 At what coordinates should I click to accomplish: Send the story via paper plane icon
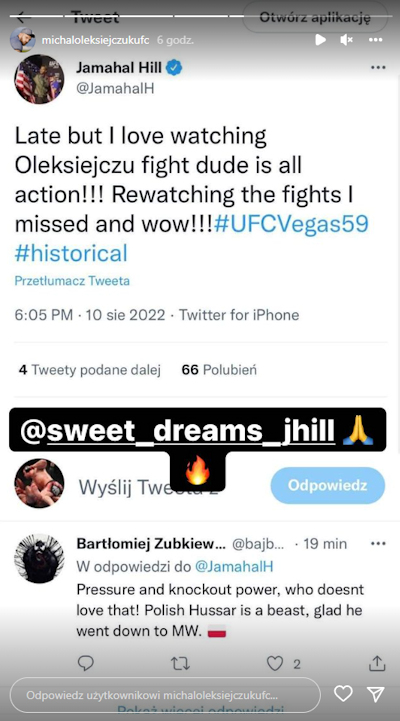coord(376,694)
